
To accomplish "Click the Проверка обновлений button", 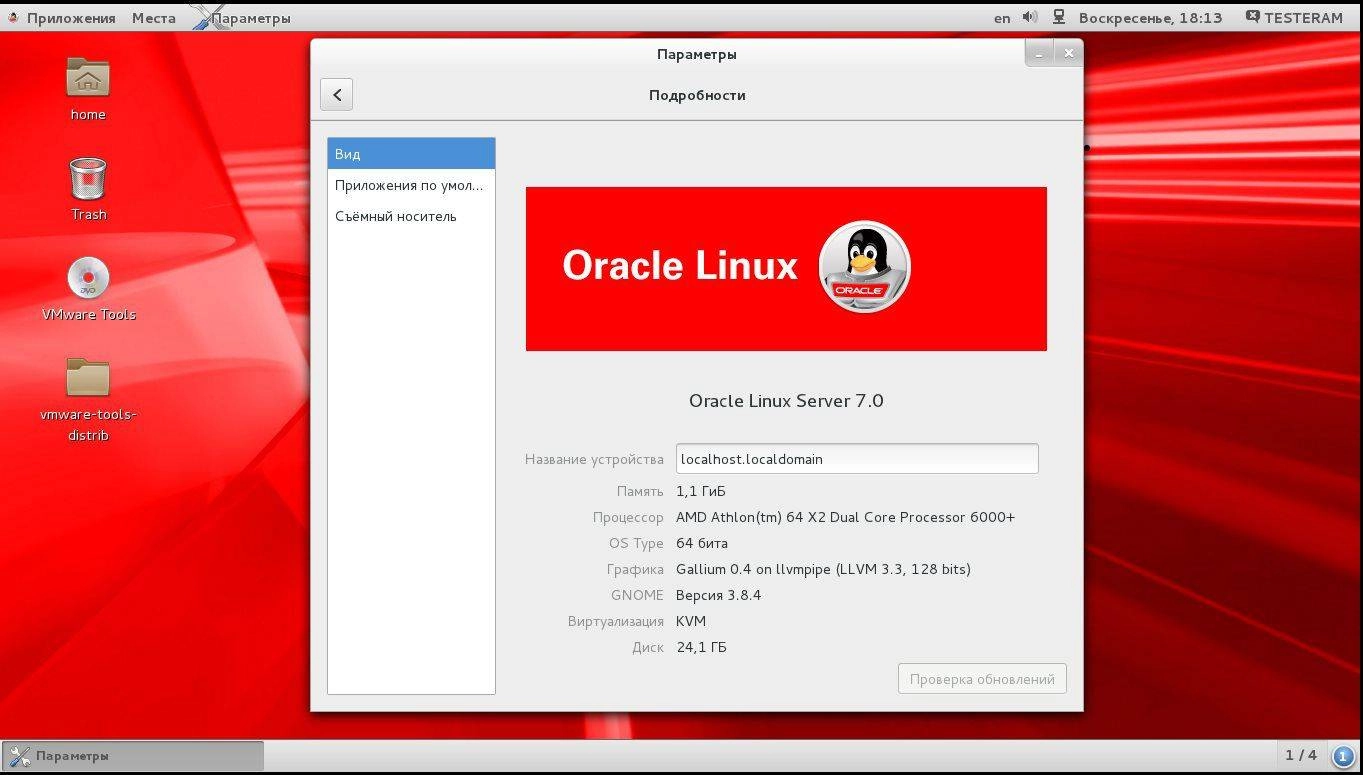I will tap(982, 679).
